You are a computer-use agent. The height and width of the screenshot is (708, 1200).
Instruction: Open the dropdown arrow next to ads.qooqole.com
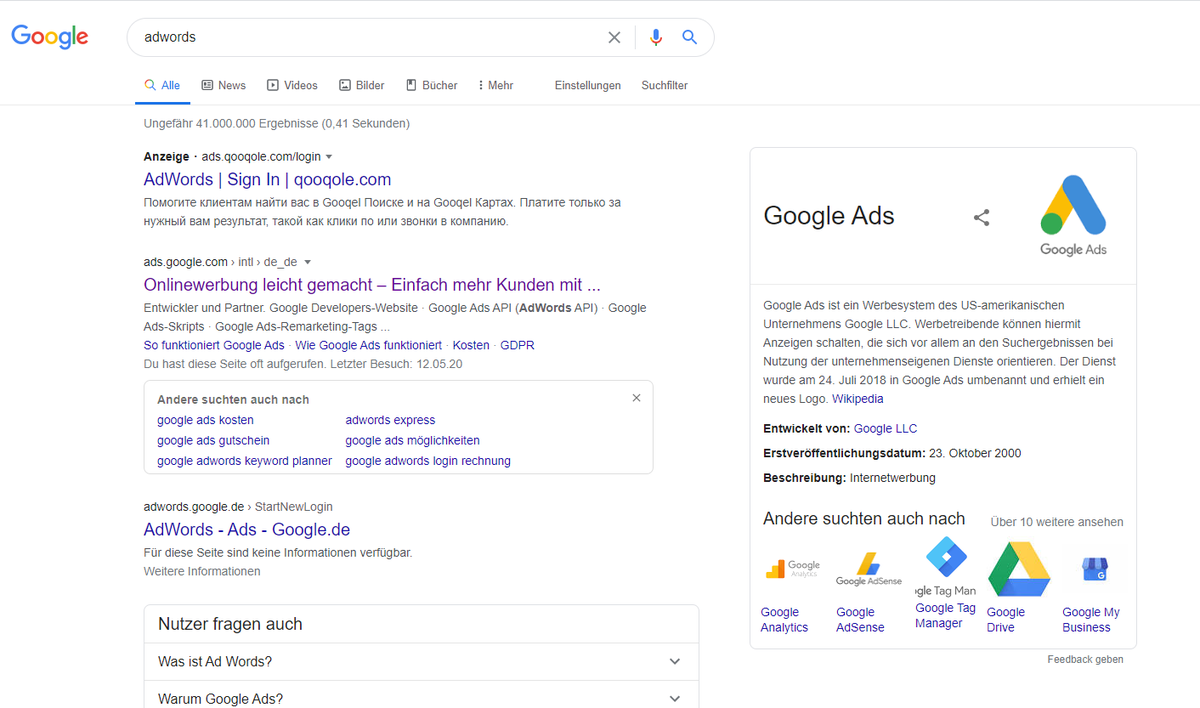click(330, 156)
